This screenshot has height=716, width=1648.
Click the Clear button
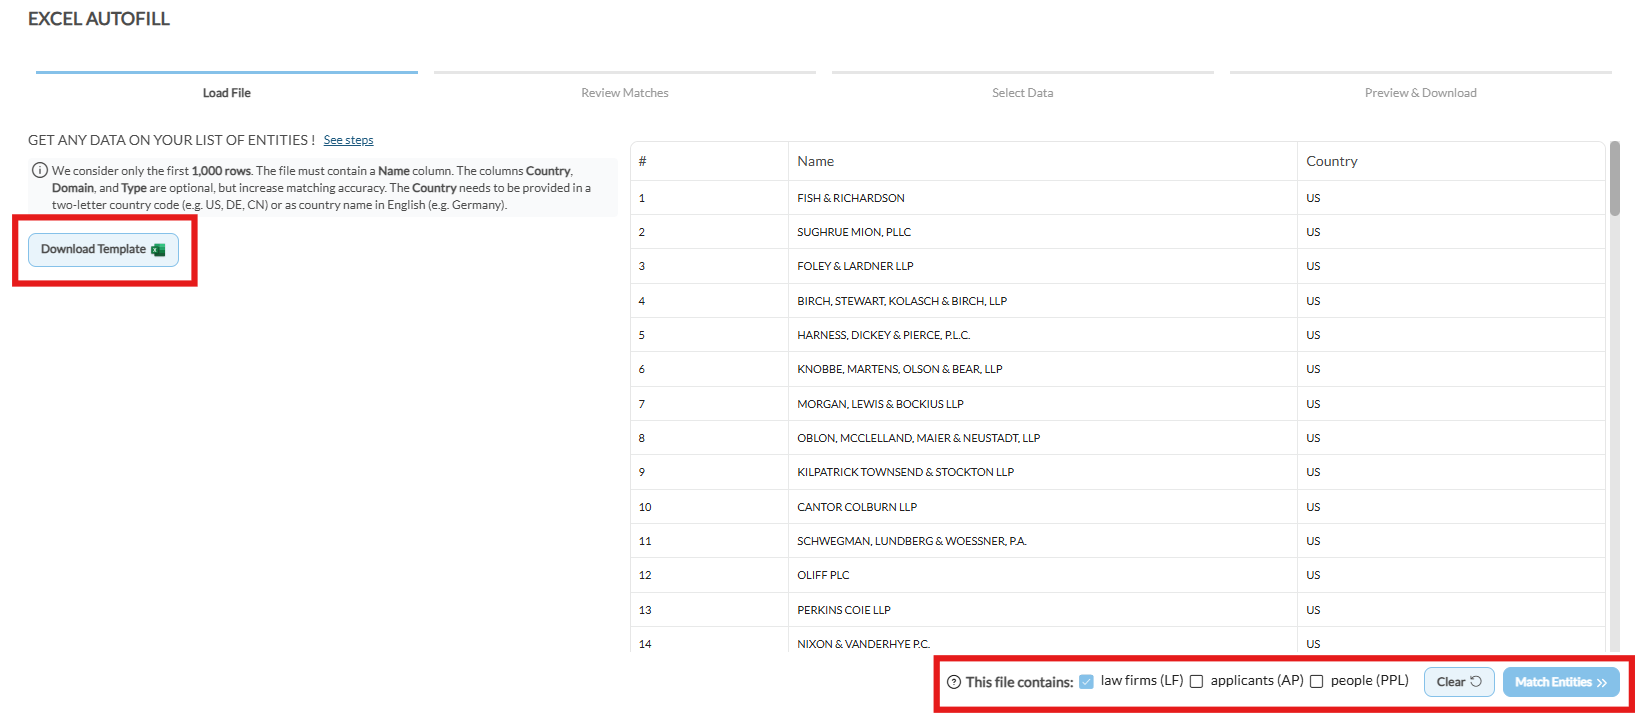click(1459, 682)
